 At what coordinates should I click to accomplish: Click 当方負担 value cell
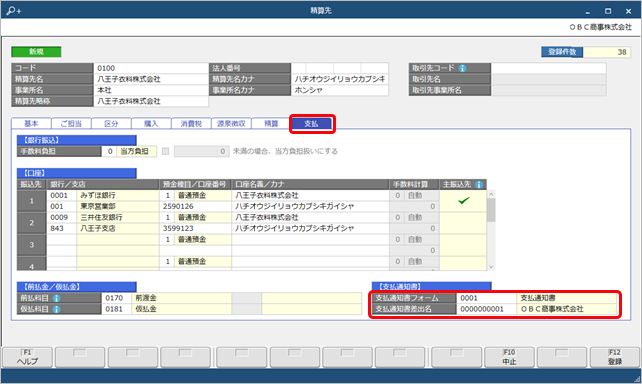pyautogui.click(x=136, y=151)
